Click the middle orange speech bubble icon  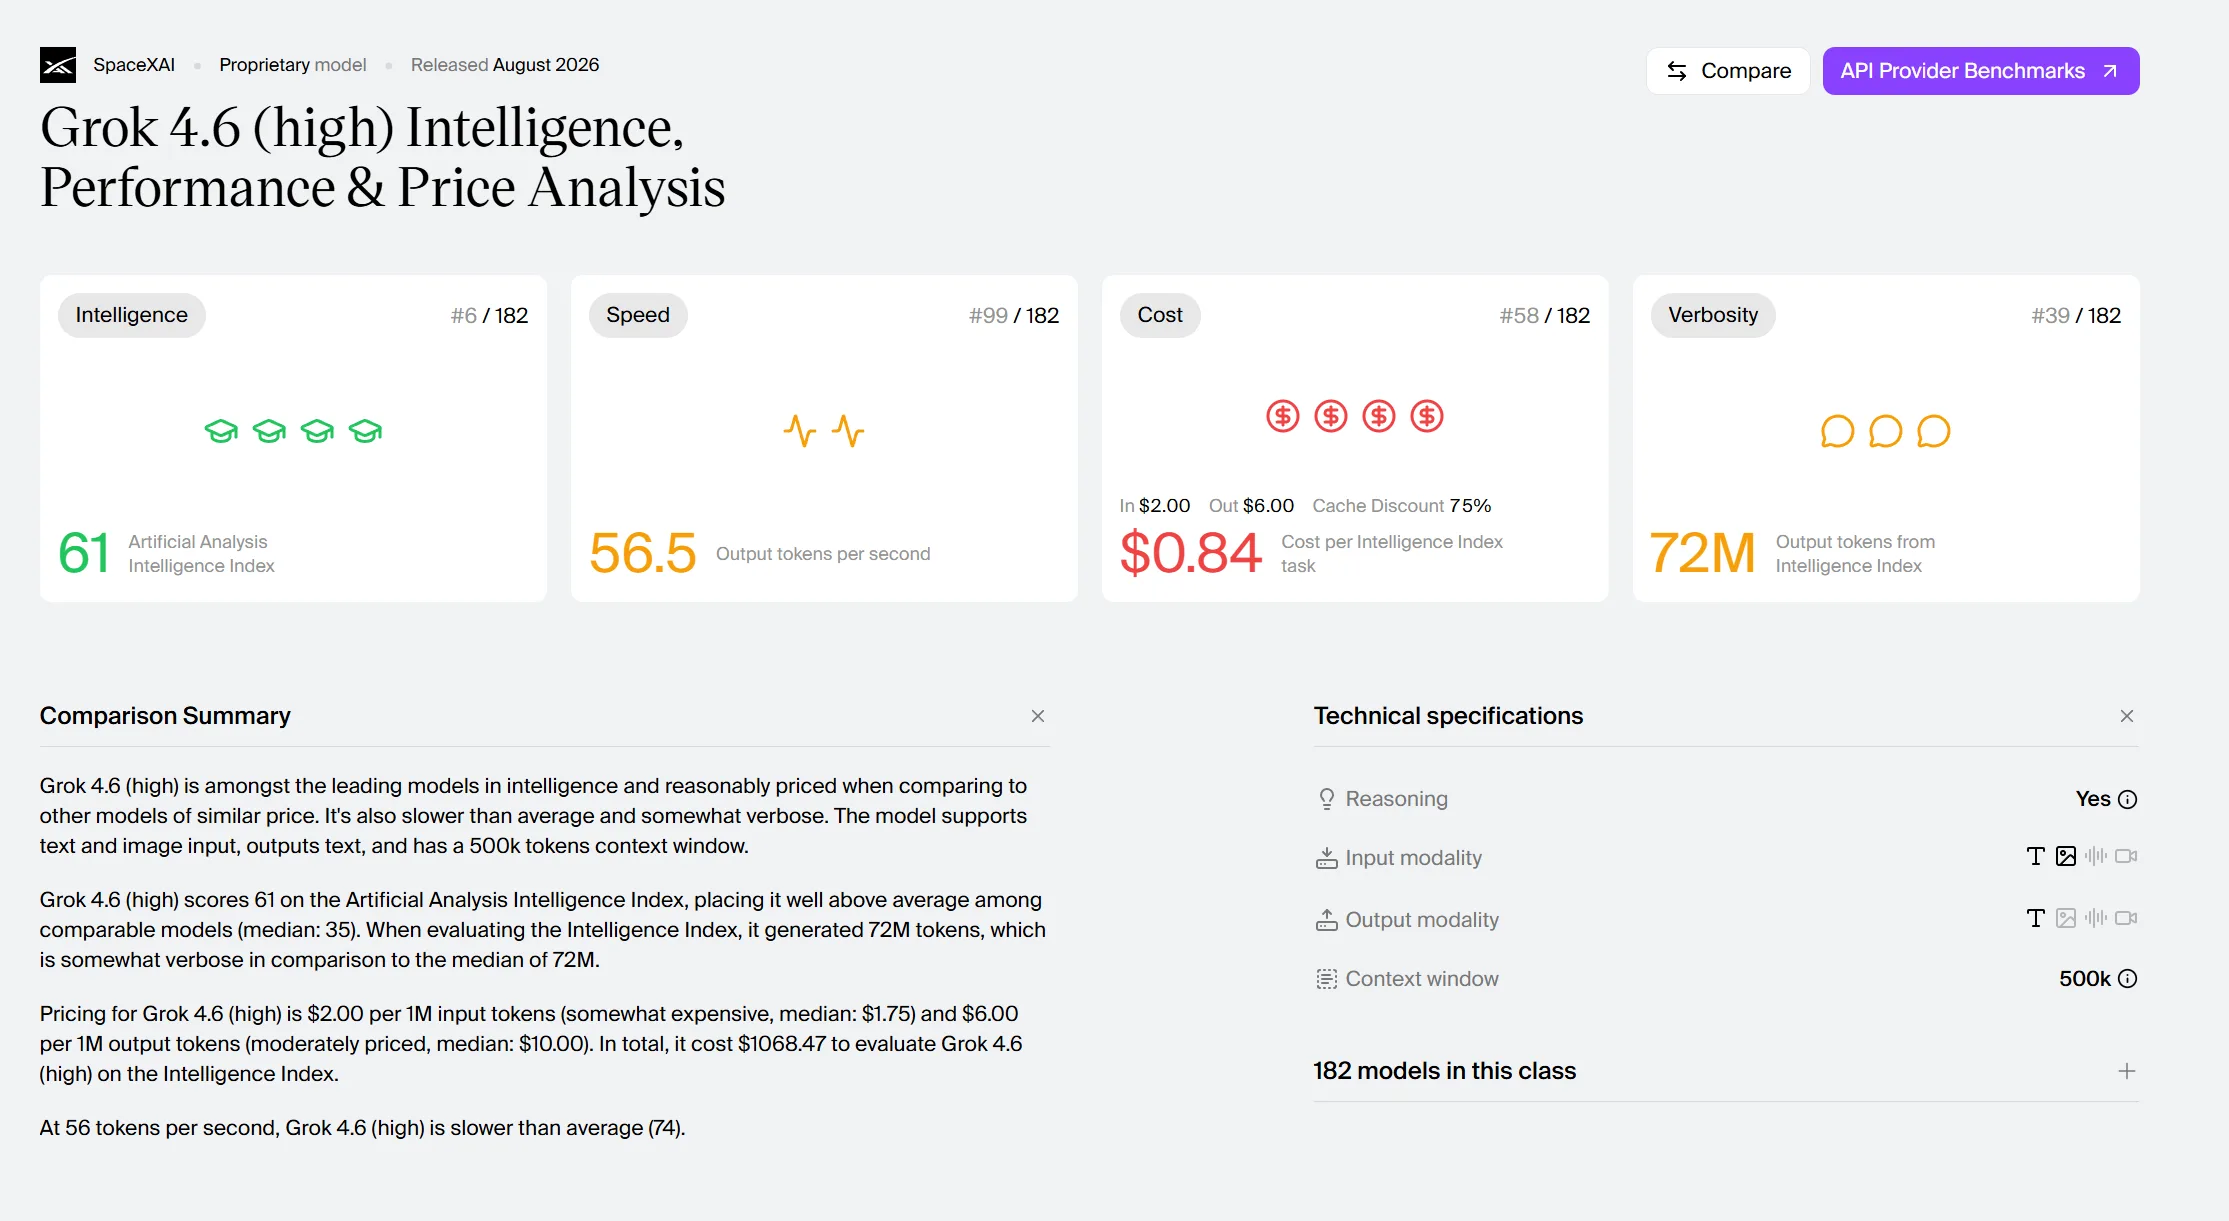click(1885, 431)
